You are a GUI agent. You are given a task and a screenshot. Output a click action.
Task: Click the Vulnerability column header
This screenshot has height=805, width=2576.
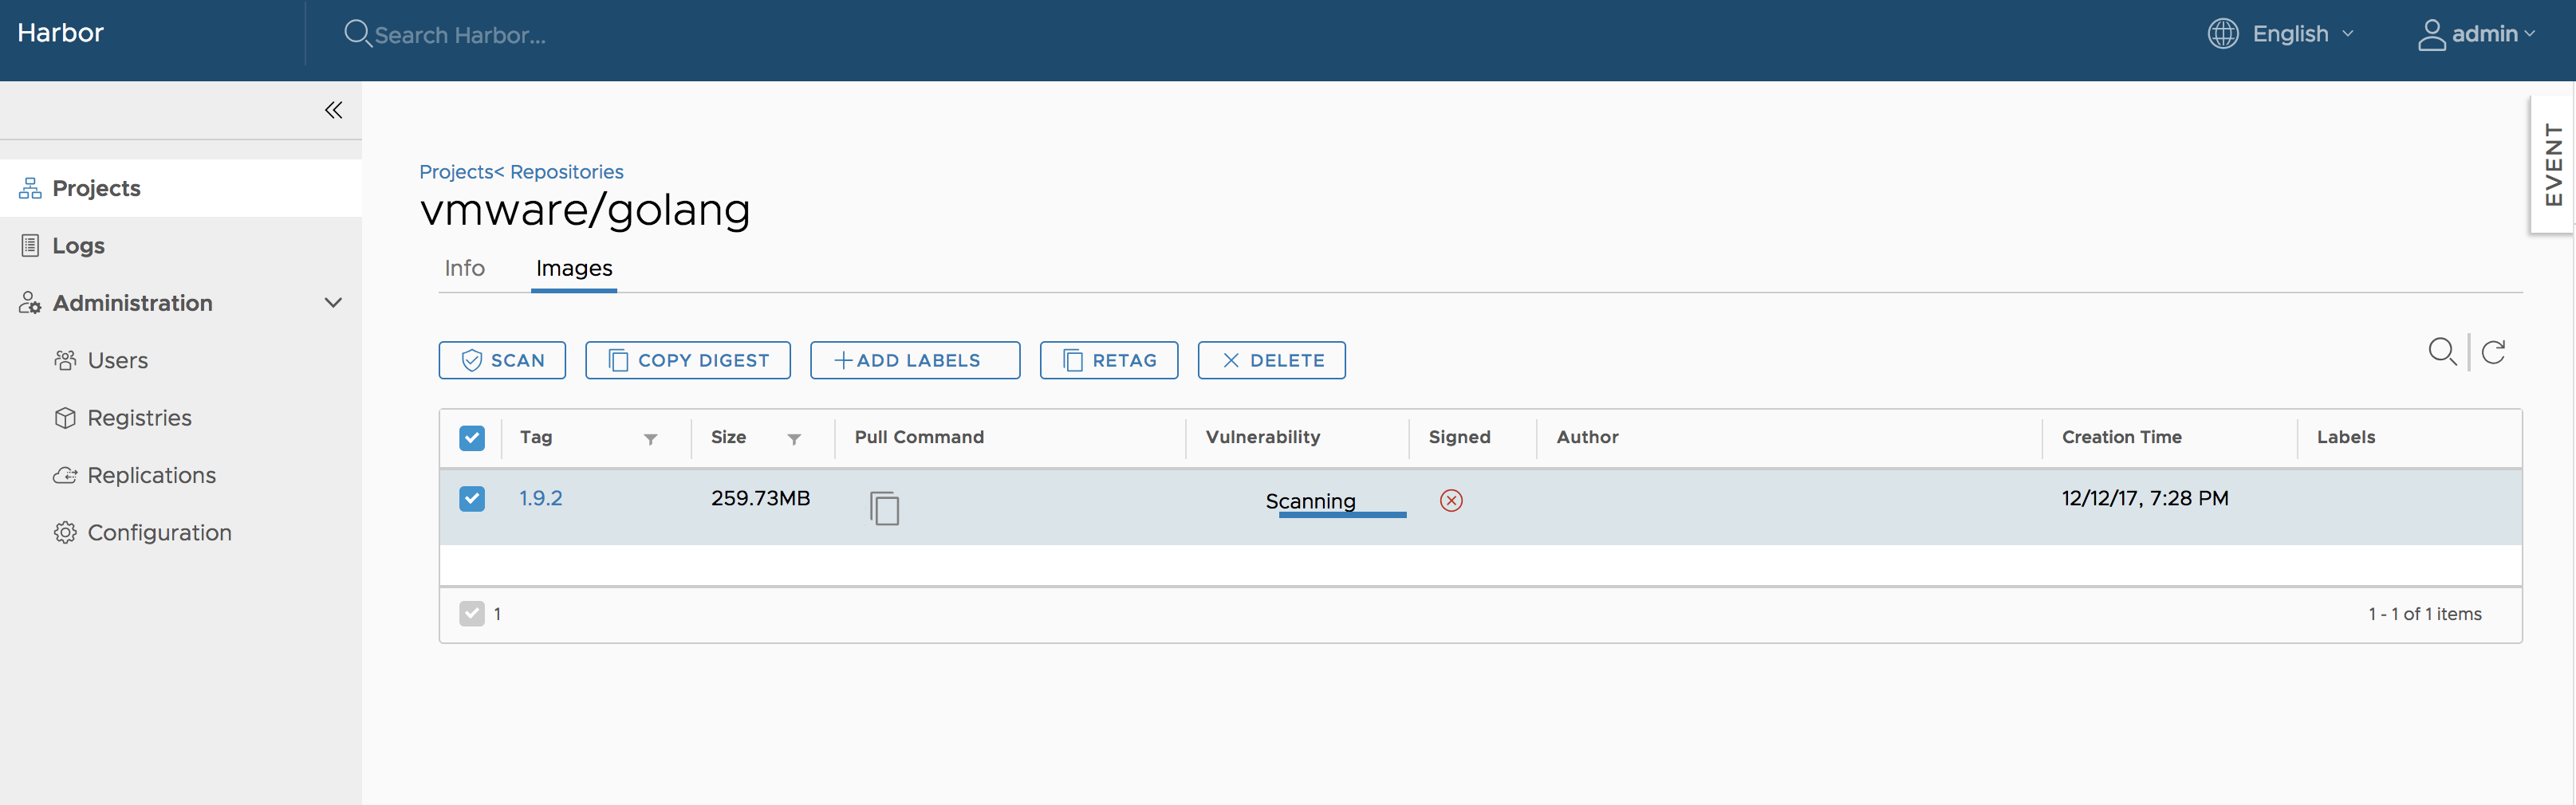tap(1262, 437)
